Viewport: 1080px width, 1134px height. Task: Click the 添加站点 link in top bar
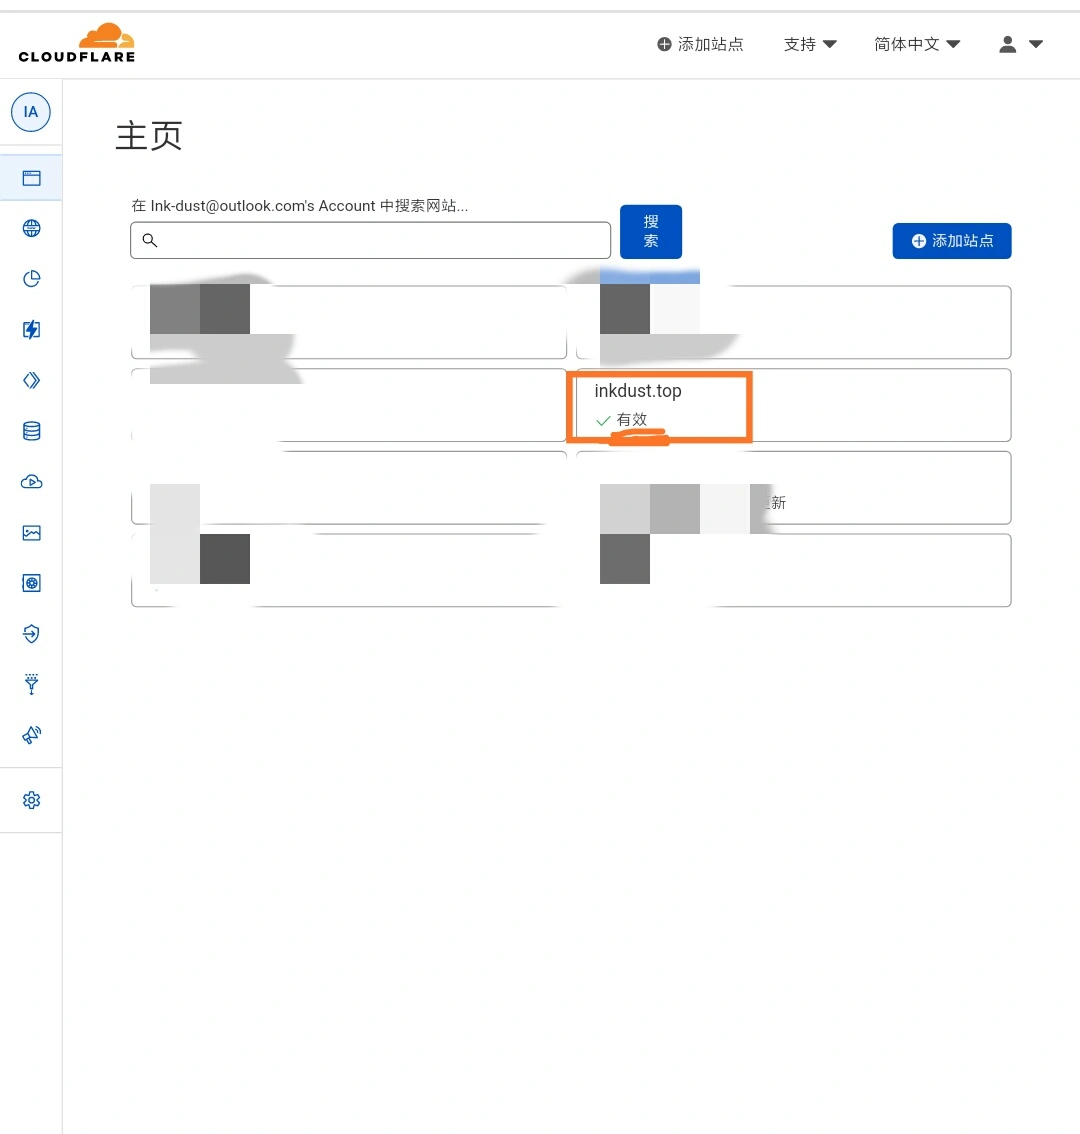[x=700, y=44]
